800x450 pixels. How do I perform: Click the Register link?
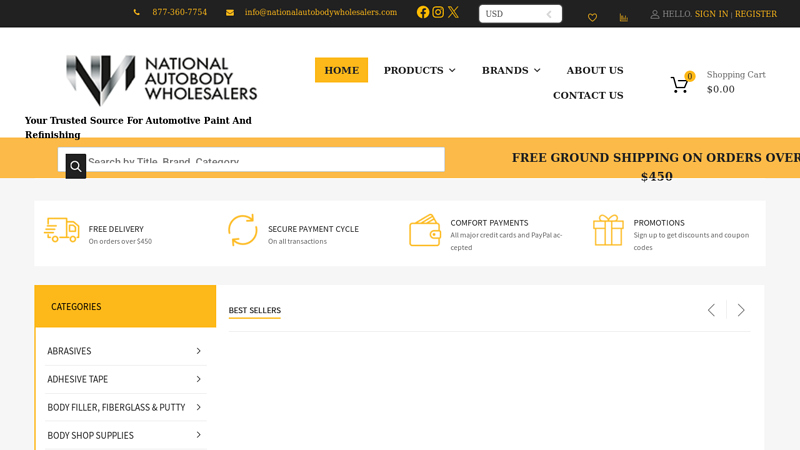point(756,14)
